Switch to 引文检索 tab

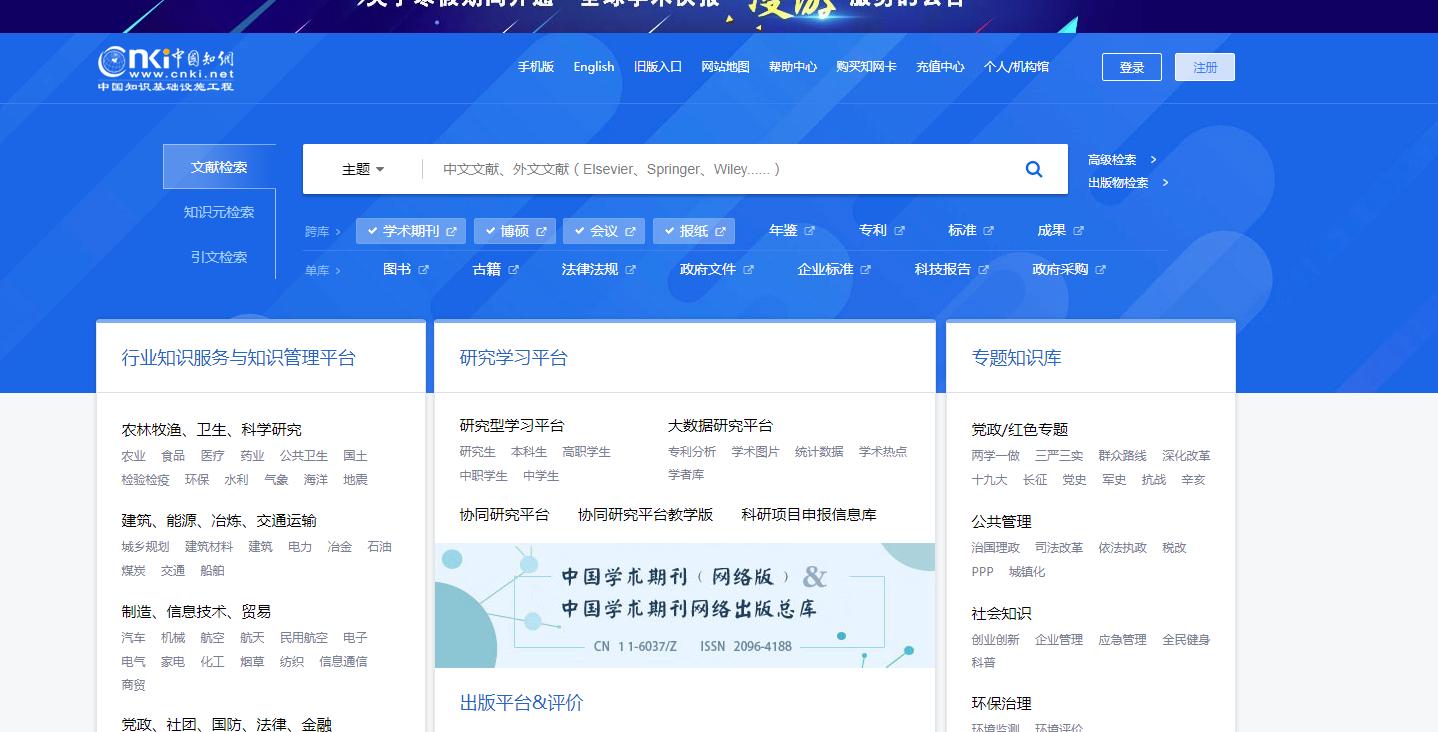219,257
